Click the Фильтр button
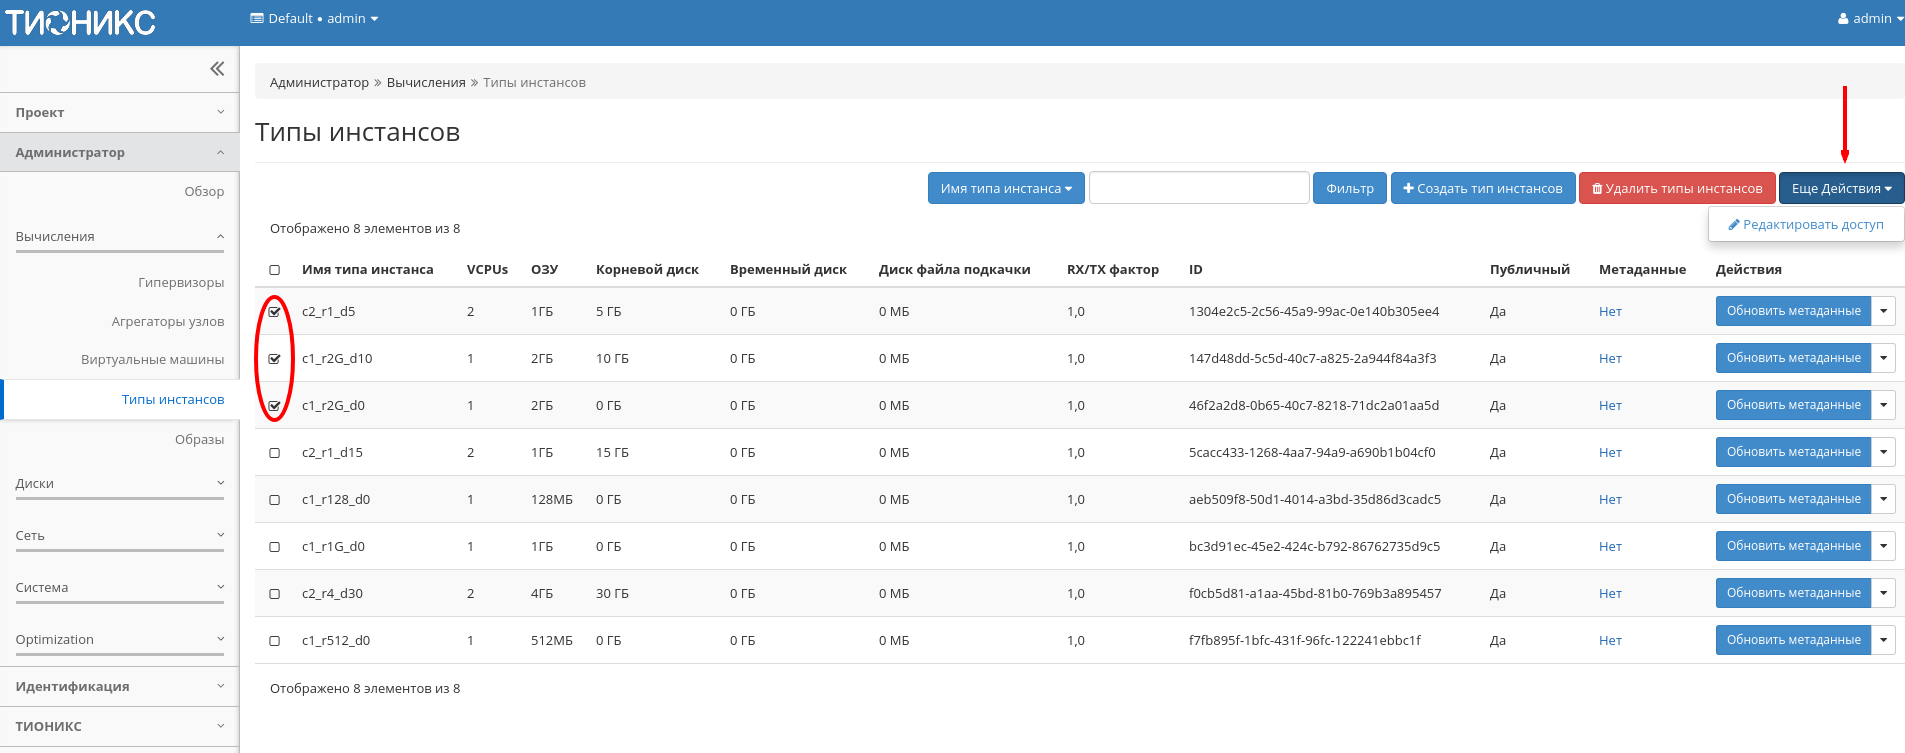The width and height of the screenshot is (1905, 753). [x=1349, y=188]
